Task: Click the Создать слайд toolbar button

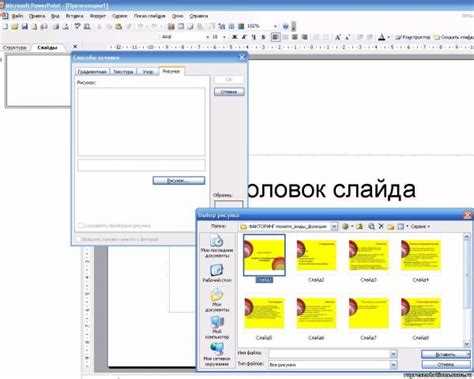Action: point(454,37)
